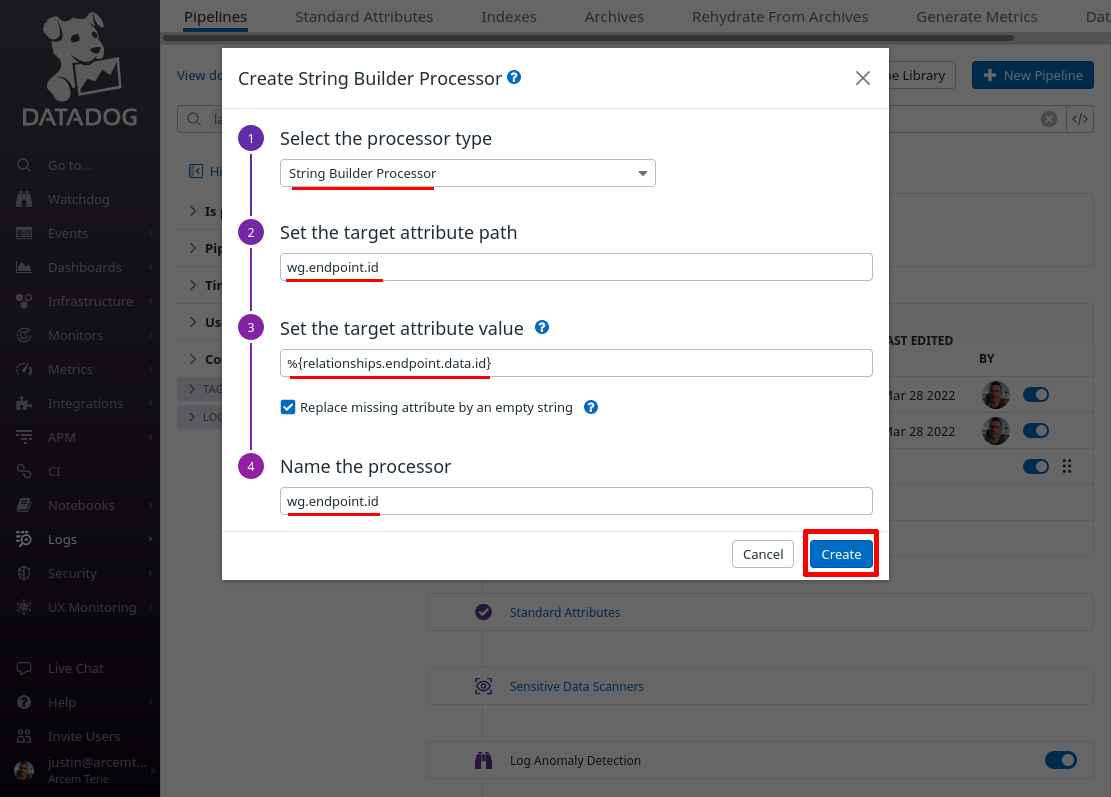Click drag handle dots on pipeline row

click(x=1067, y=466)
